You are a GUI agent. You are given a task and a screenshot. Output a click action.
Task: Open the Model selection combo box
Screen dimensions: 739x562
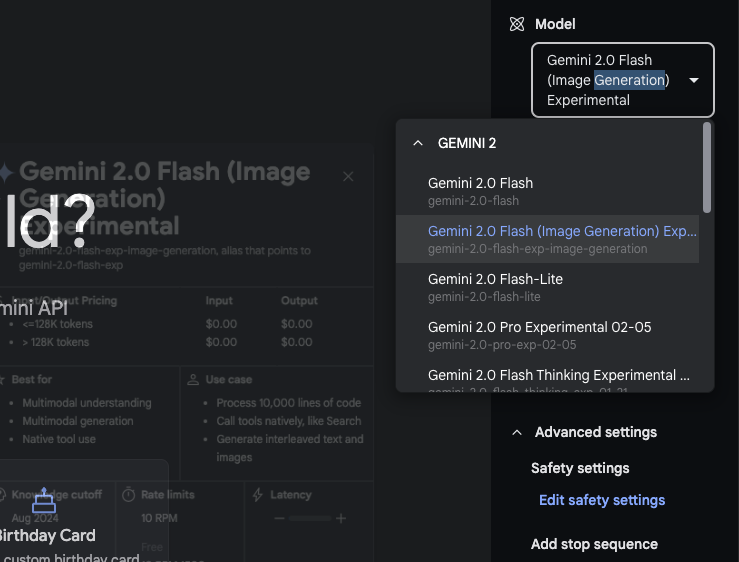622,80
